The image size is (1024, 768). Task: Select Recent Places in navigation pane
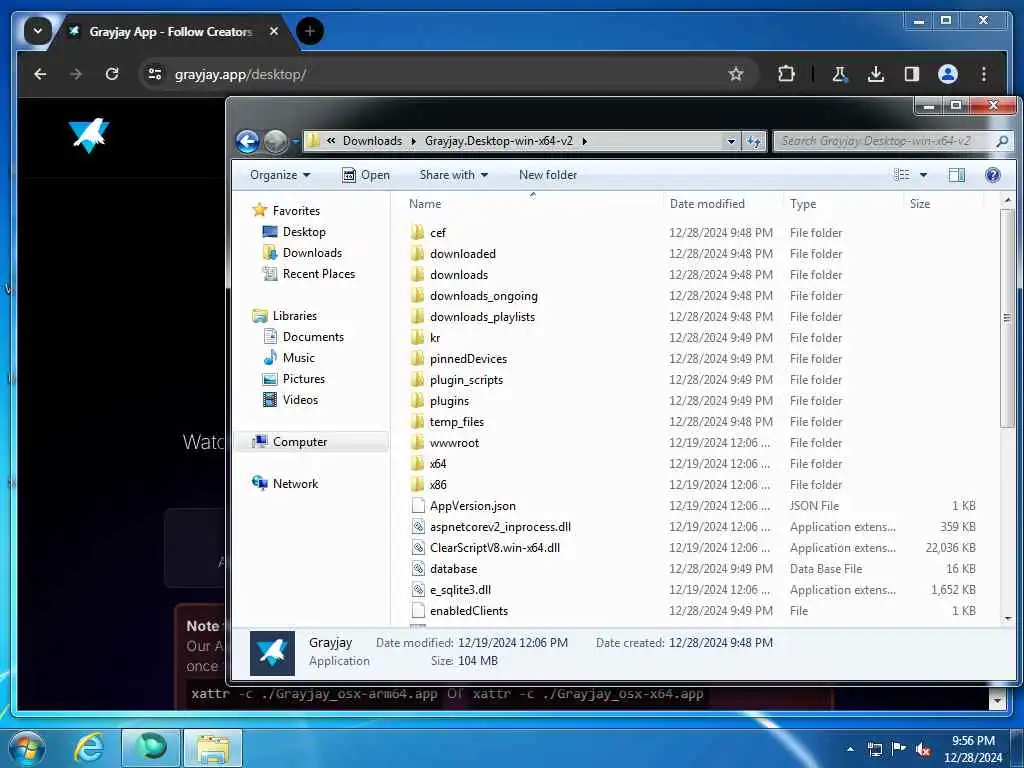tap(319, 274)
